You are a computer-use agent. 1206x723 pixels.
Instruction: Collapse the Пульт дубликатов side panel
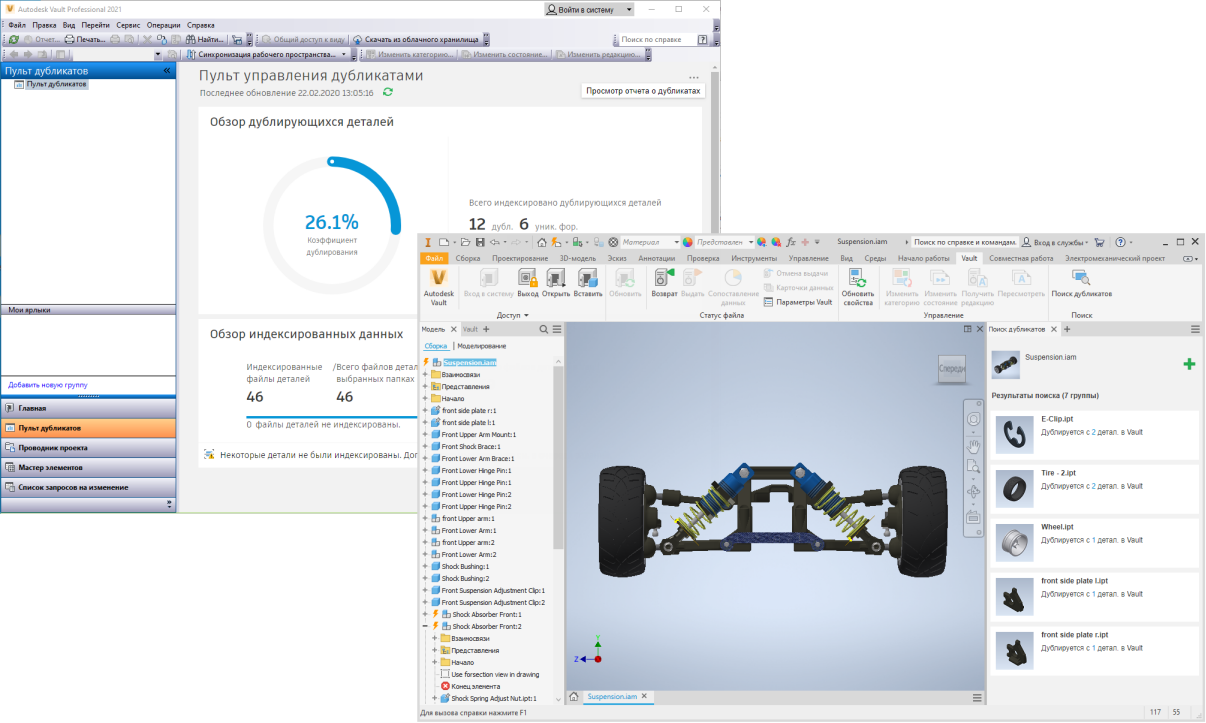pyautogui.click(x=168, y=71)
